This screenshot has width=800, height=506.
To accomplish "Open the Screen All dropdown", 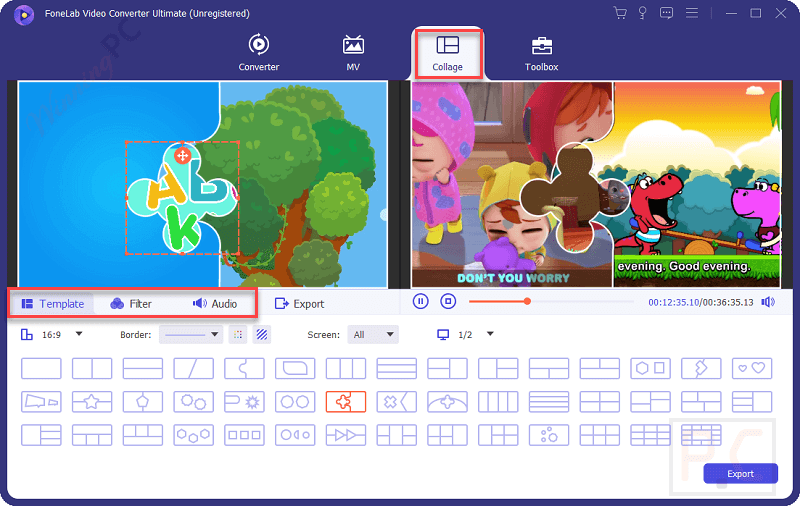I will 373,335.
